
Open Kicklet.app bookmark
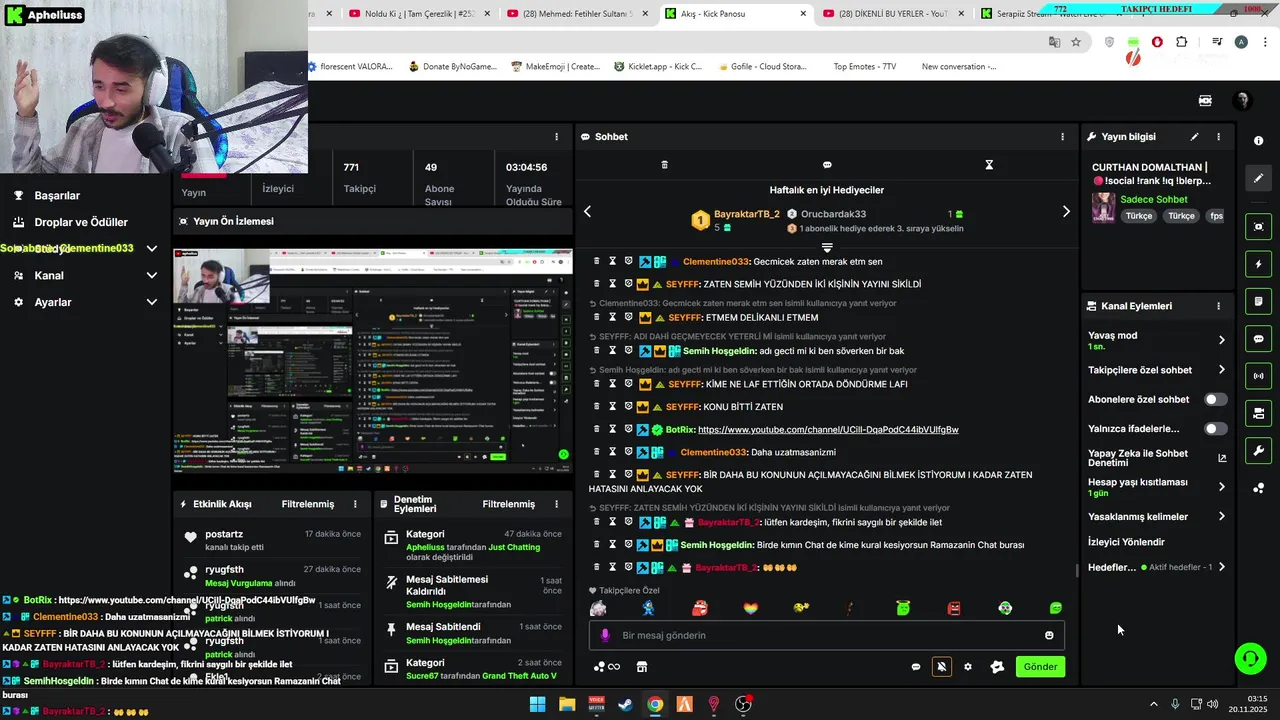coord(657,67)
